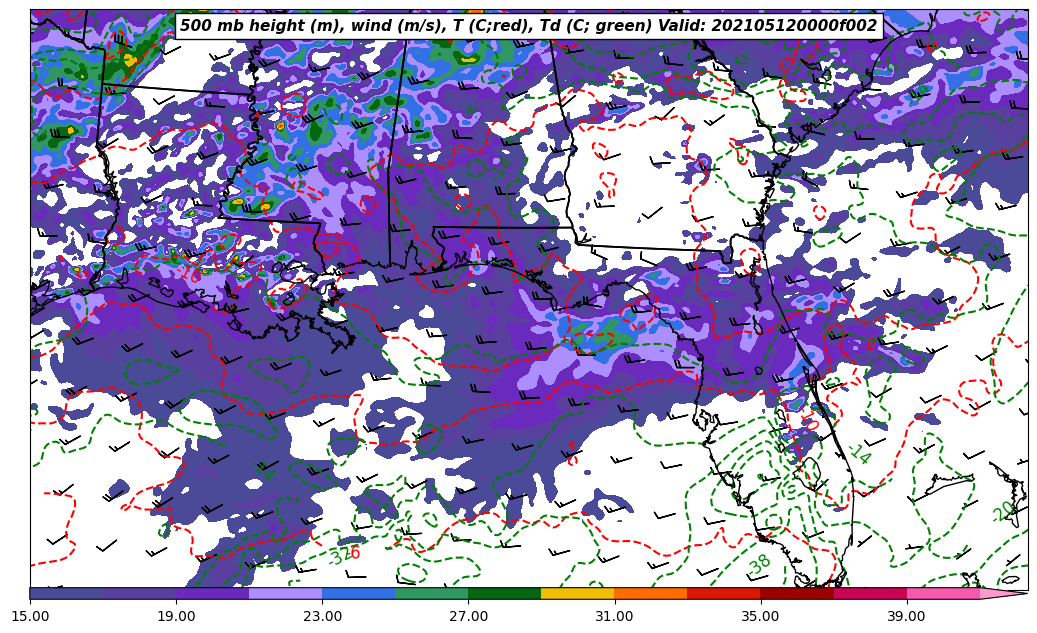
Task: Select the orange segment of the colorbar
Action: (x=651, y=594)
